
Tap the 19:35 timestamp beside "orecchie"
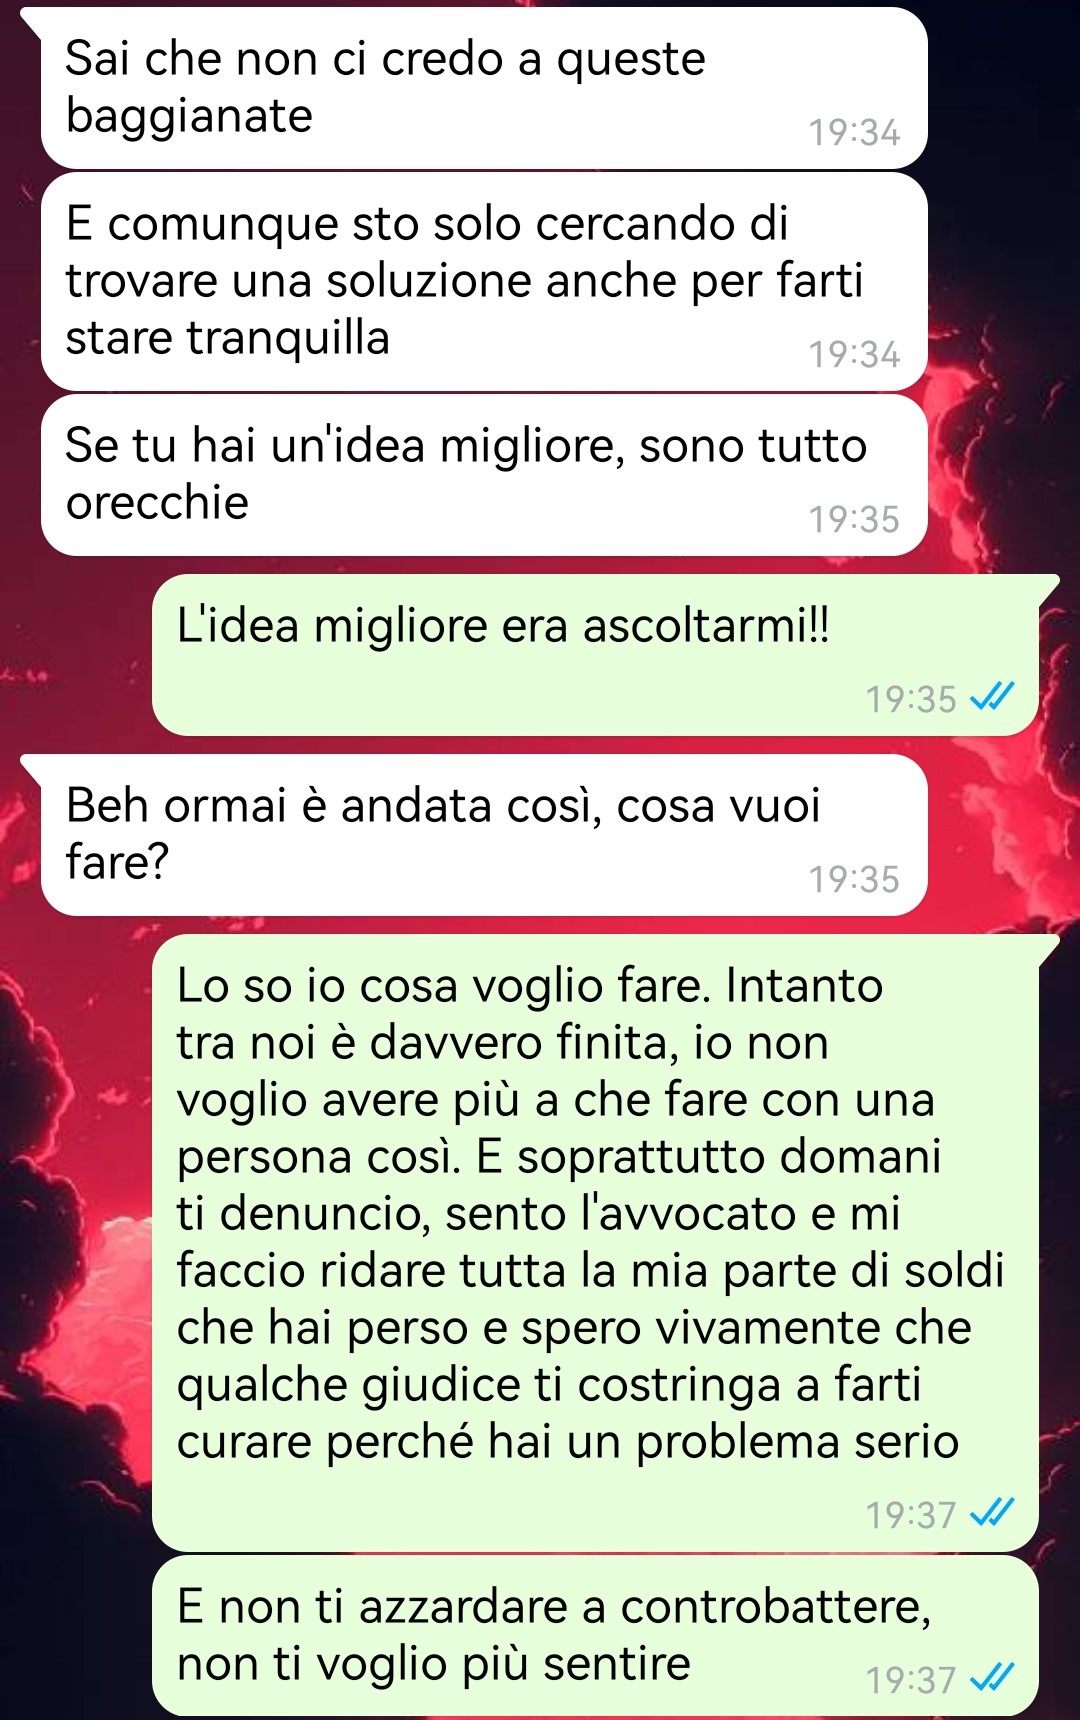(x=854, y=520)
